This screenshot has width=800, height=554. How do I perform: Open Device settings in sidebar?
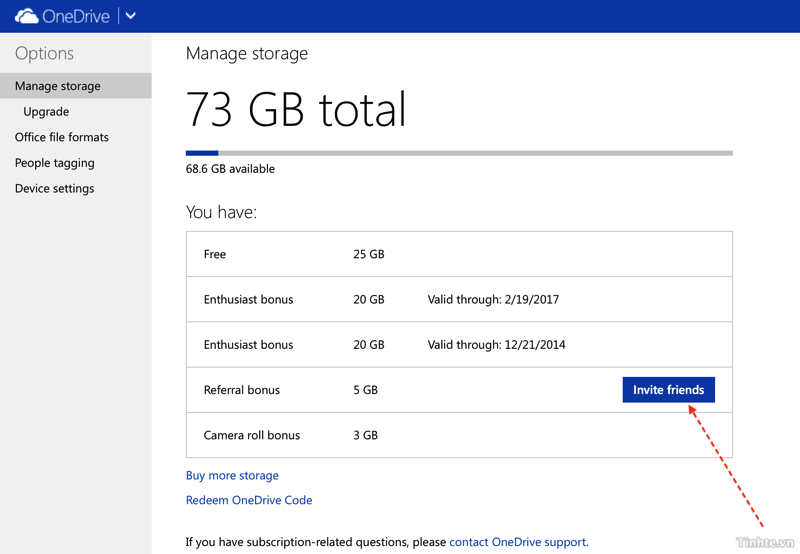(x=55, y=189)
